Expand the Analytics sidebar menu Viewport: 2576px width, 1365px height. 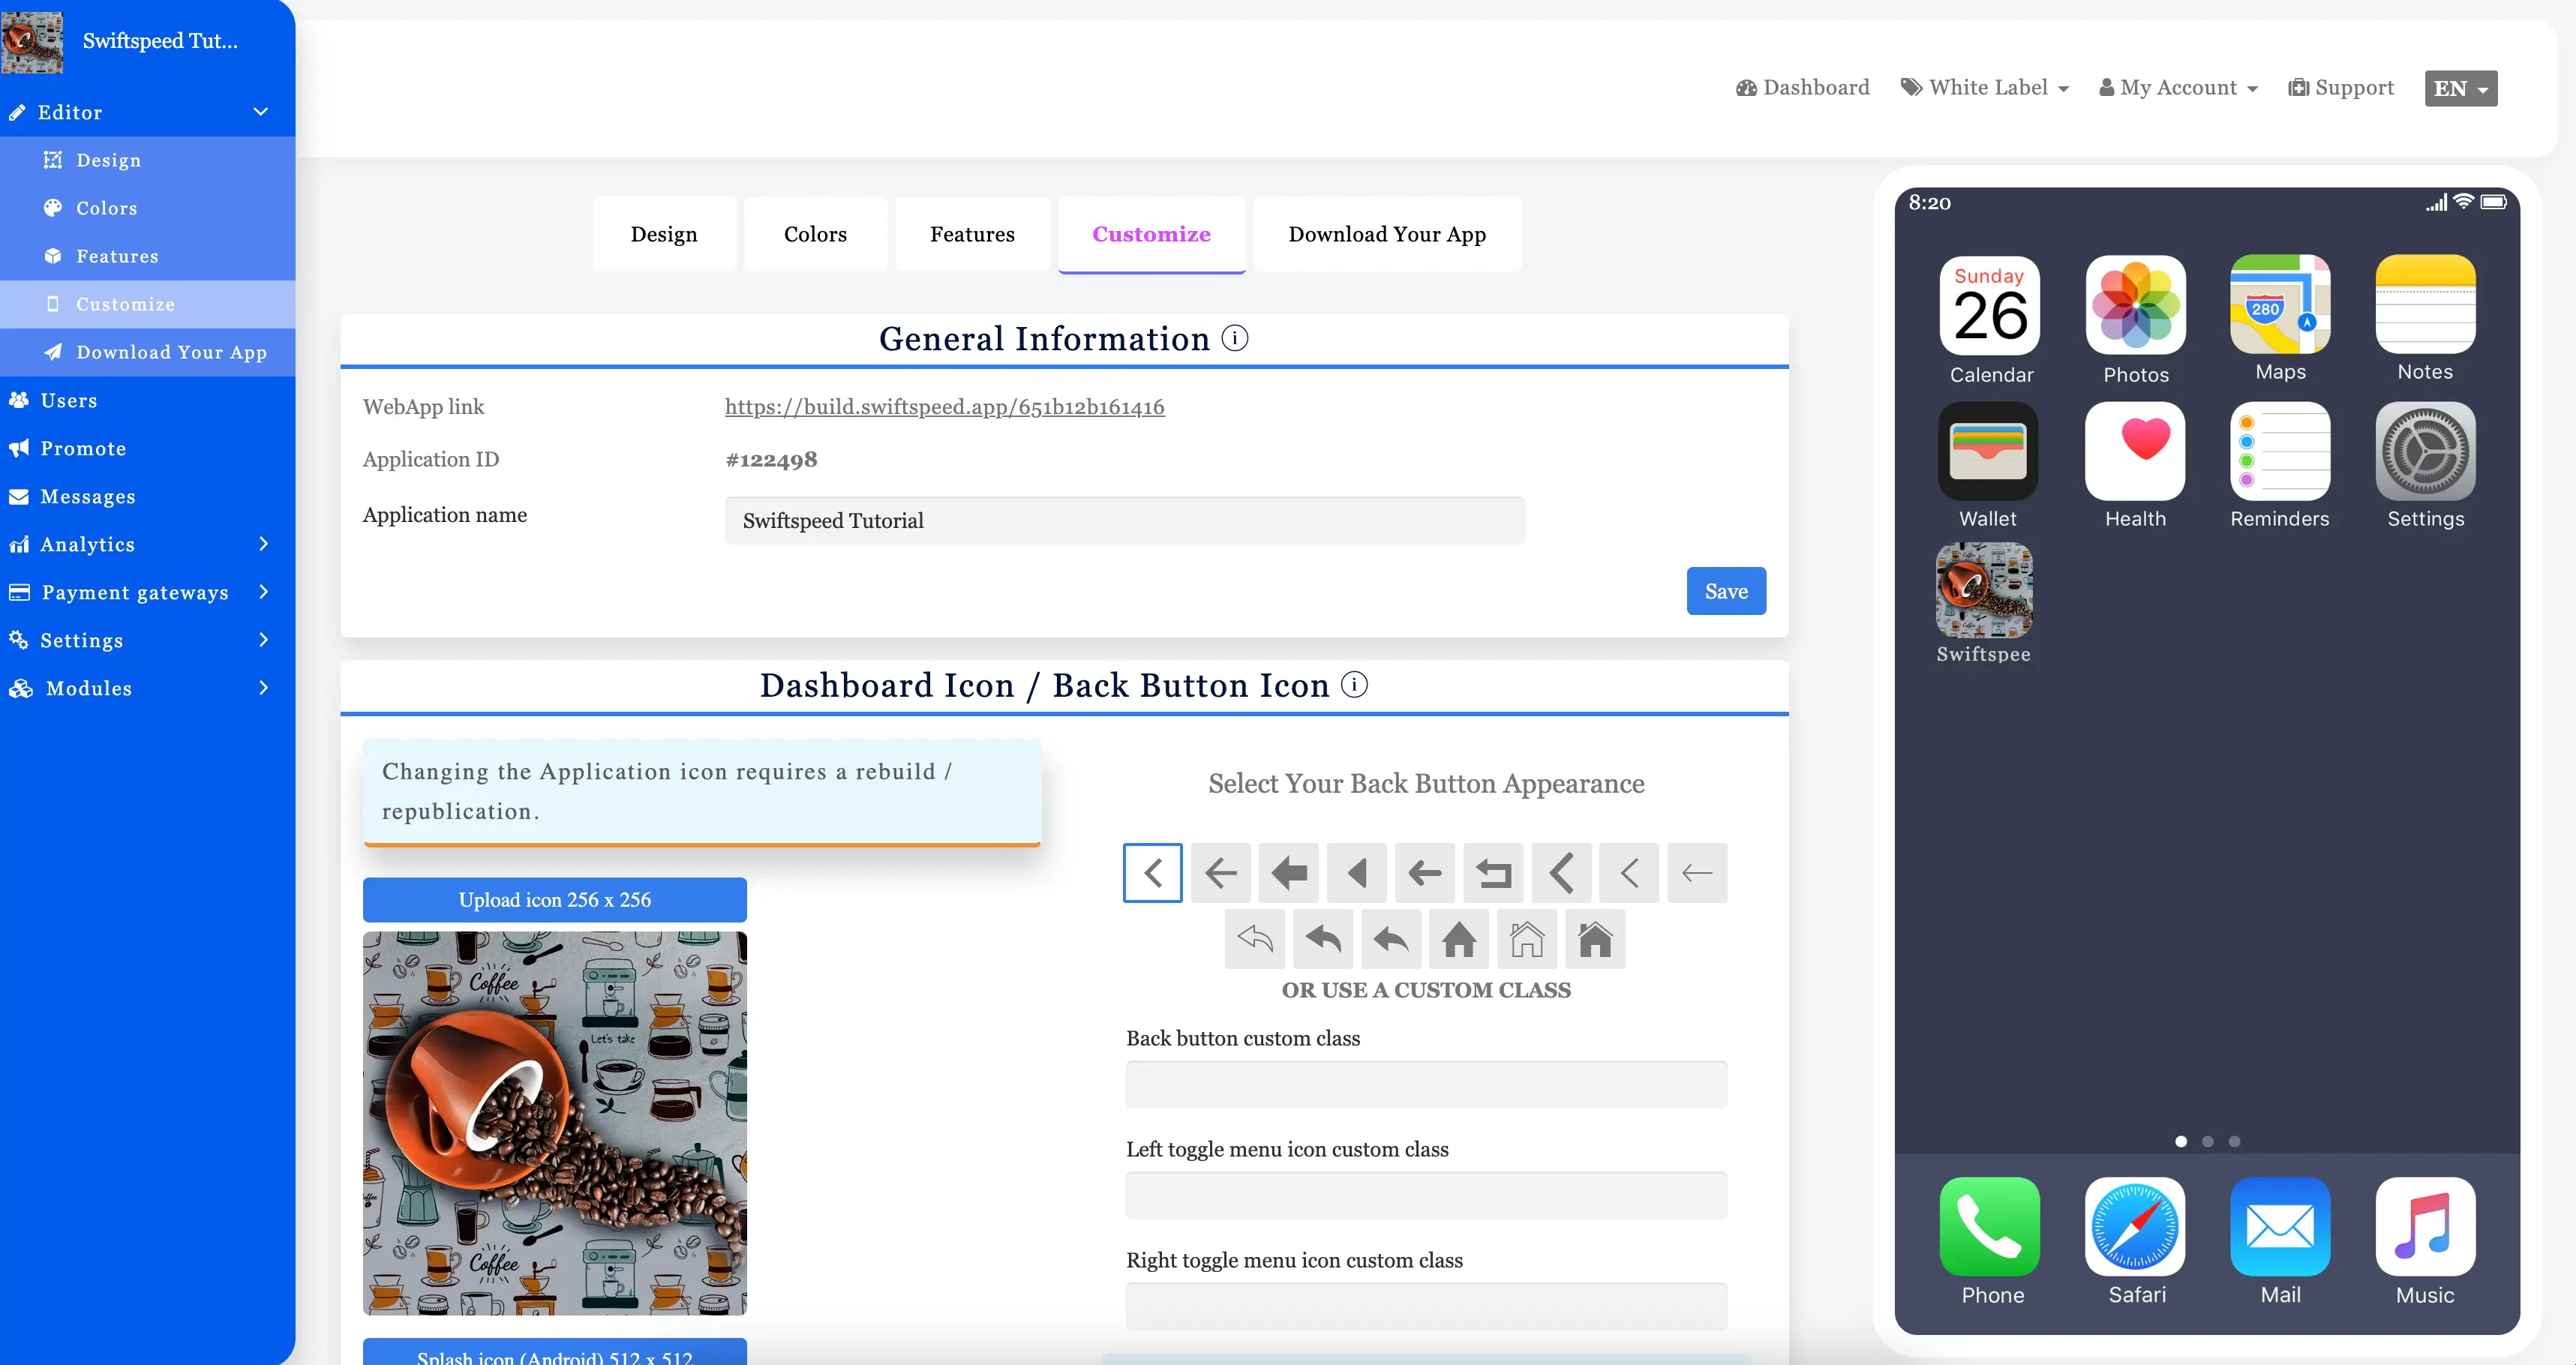[85, 544]
